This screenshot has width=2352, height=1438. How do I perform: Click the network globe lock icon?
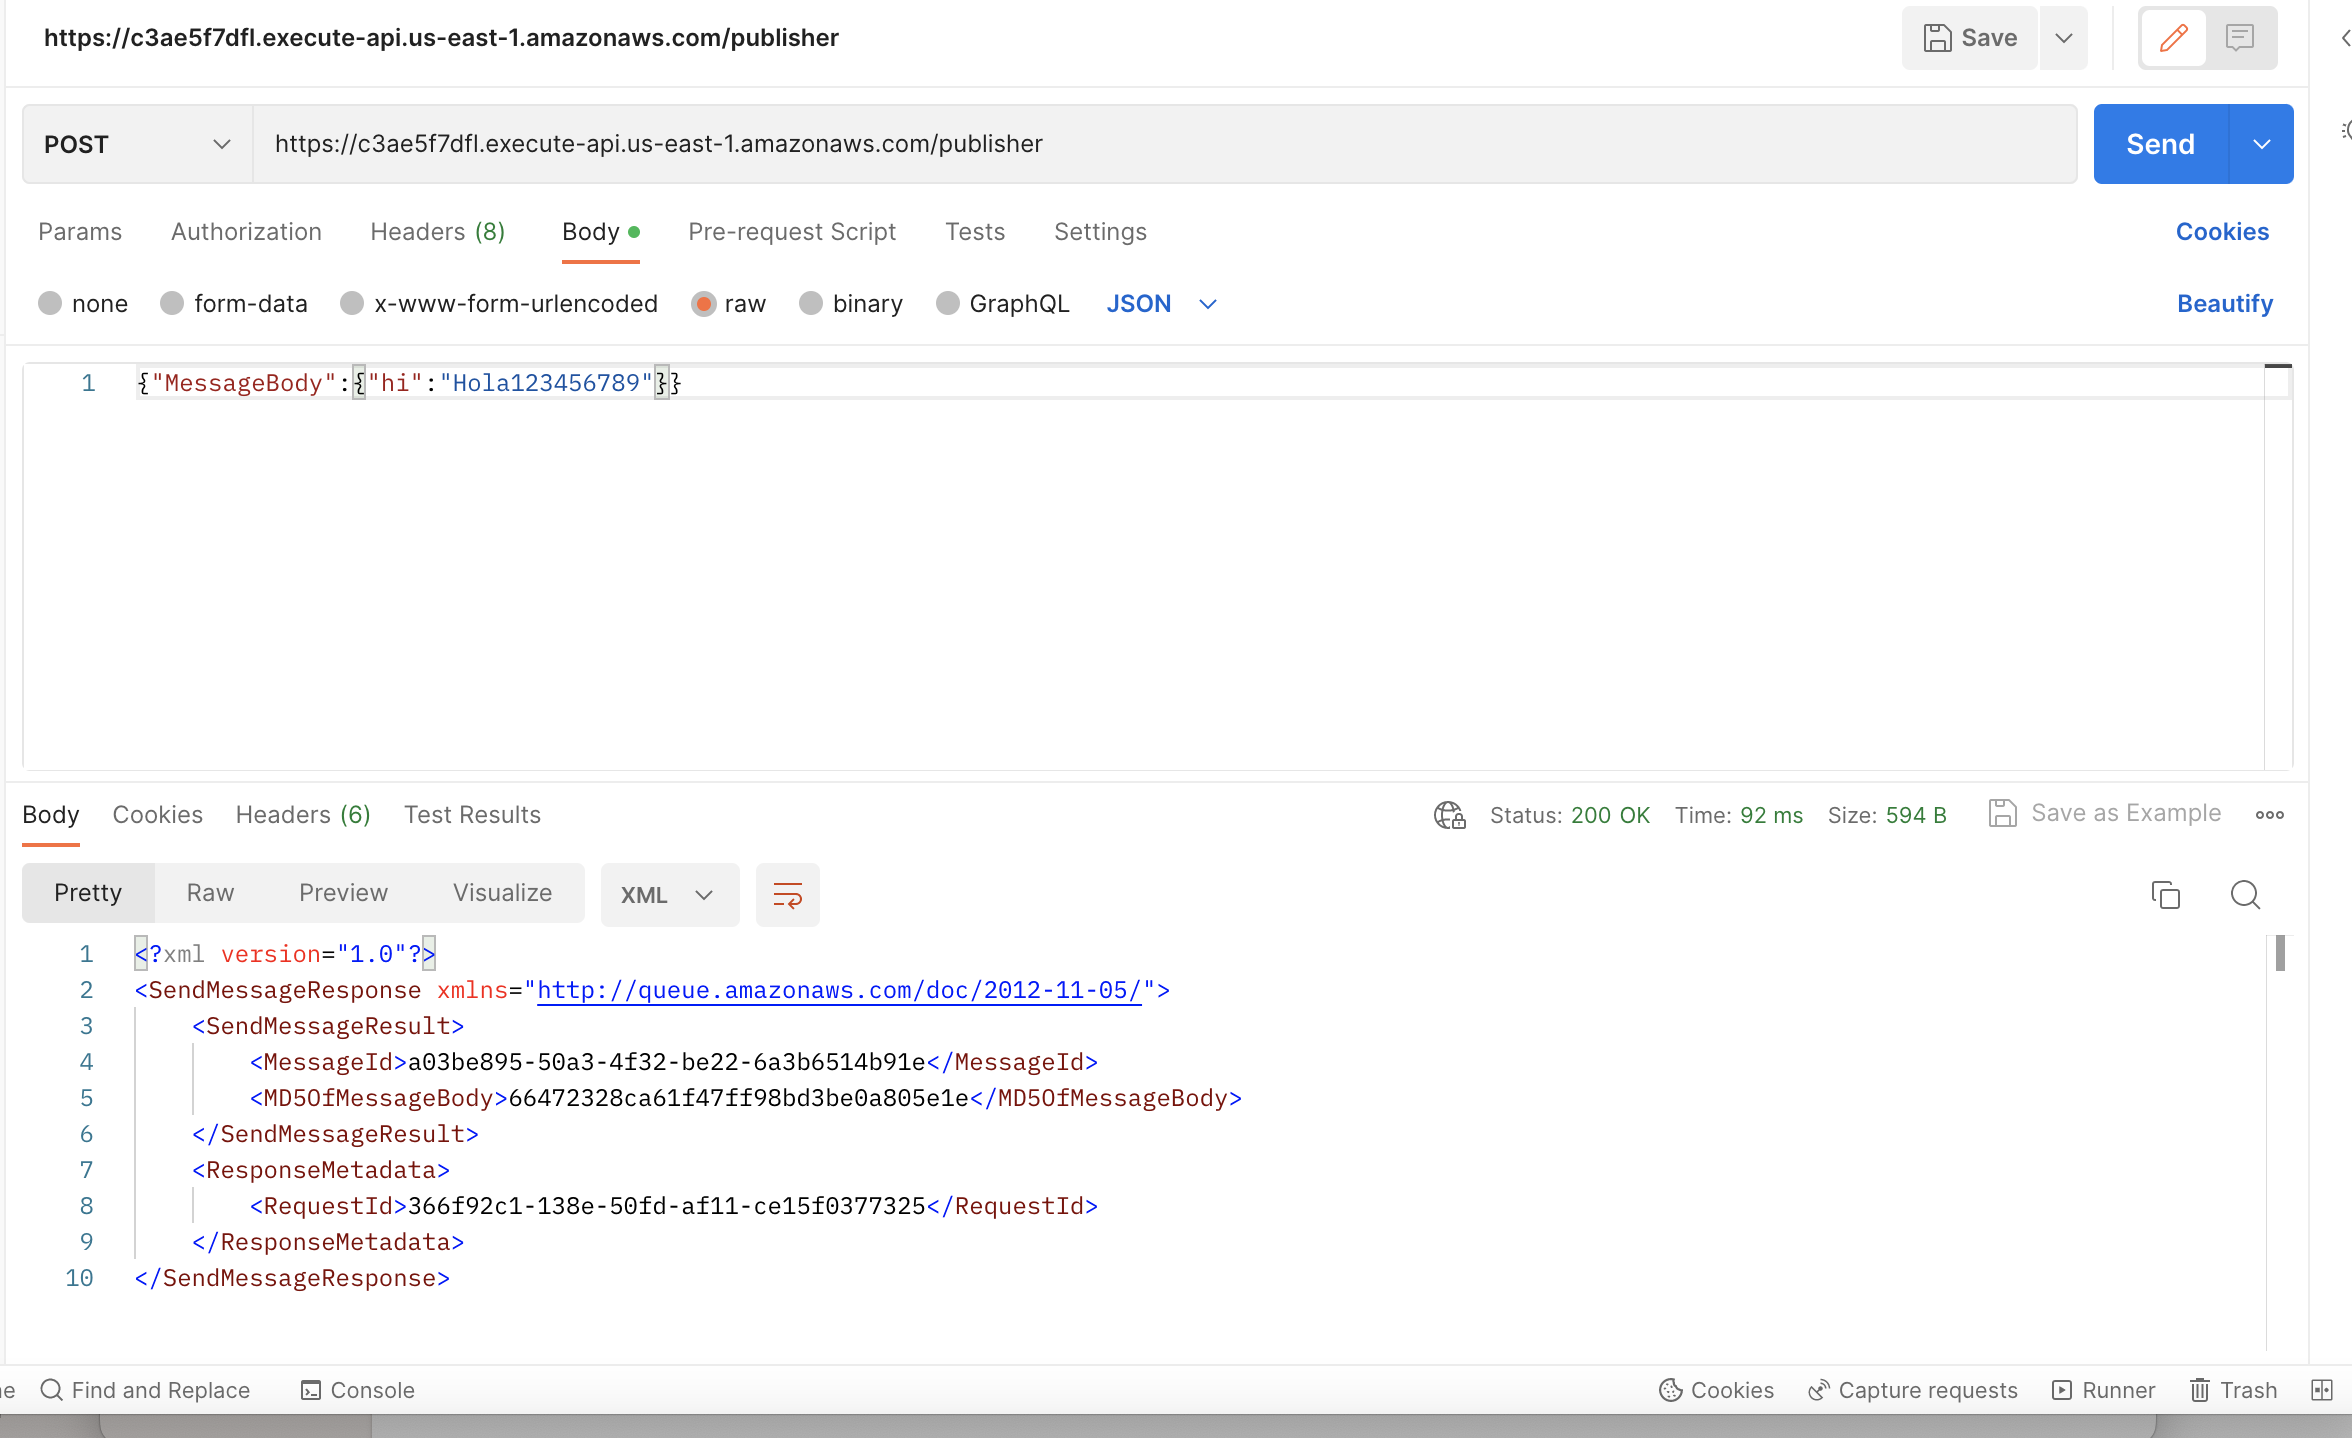(1449, 815)
